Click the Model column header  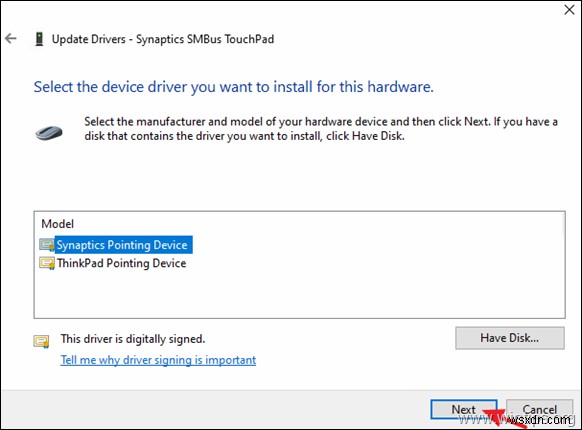[58, 224]
